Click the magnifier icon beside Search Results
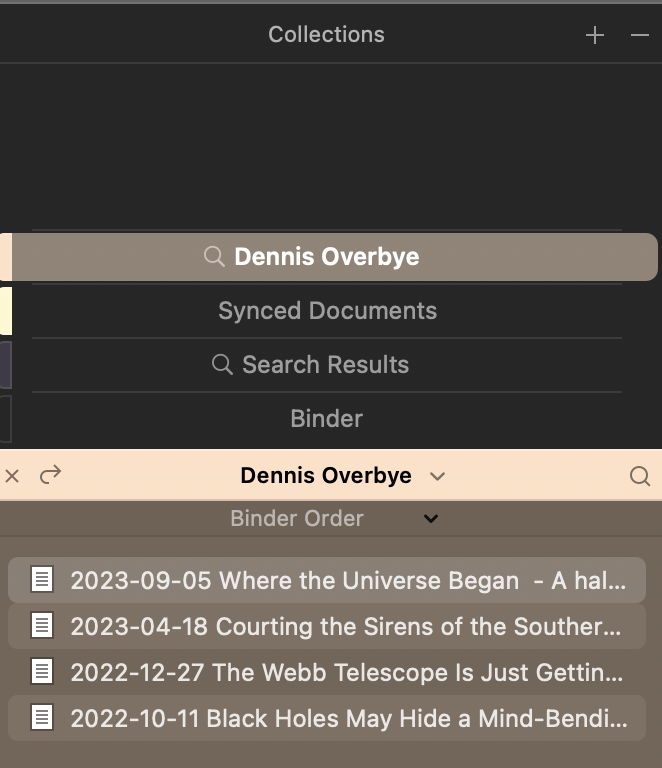 point(222,364)
